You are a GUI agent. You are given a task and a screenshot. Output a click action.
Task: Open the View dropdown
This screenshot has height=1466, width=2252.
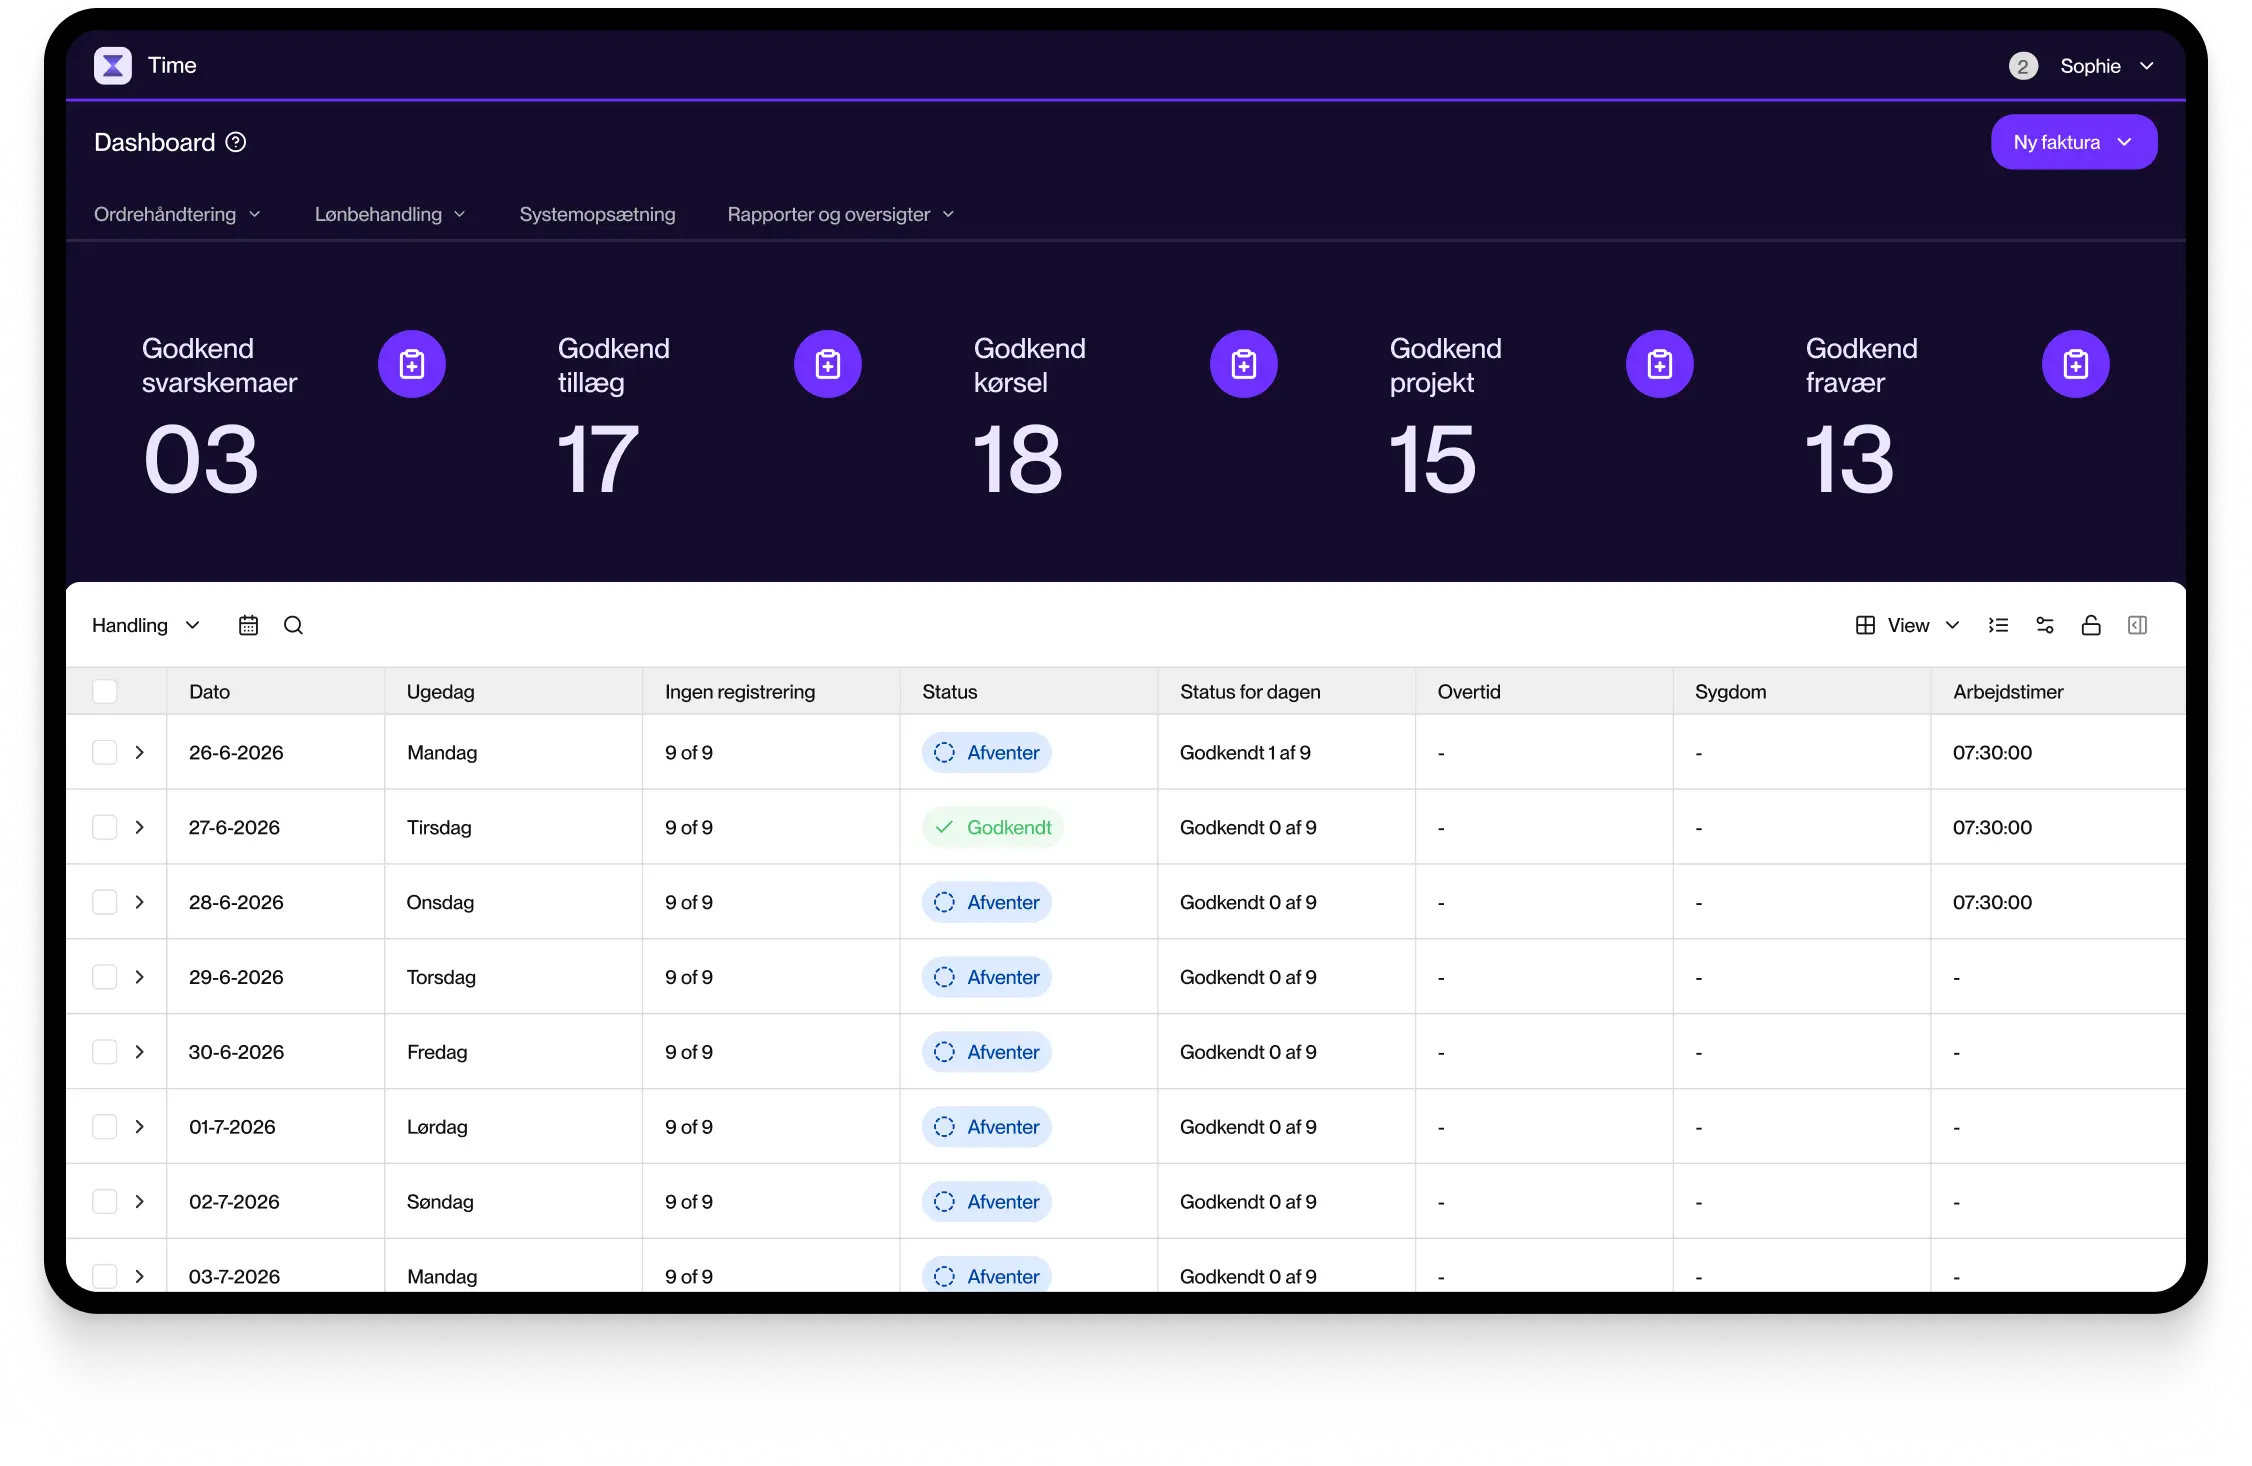click(1907, 625)
